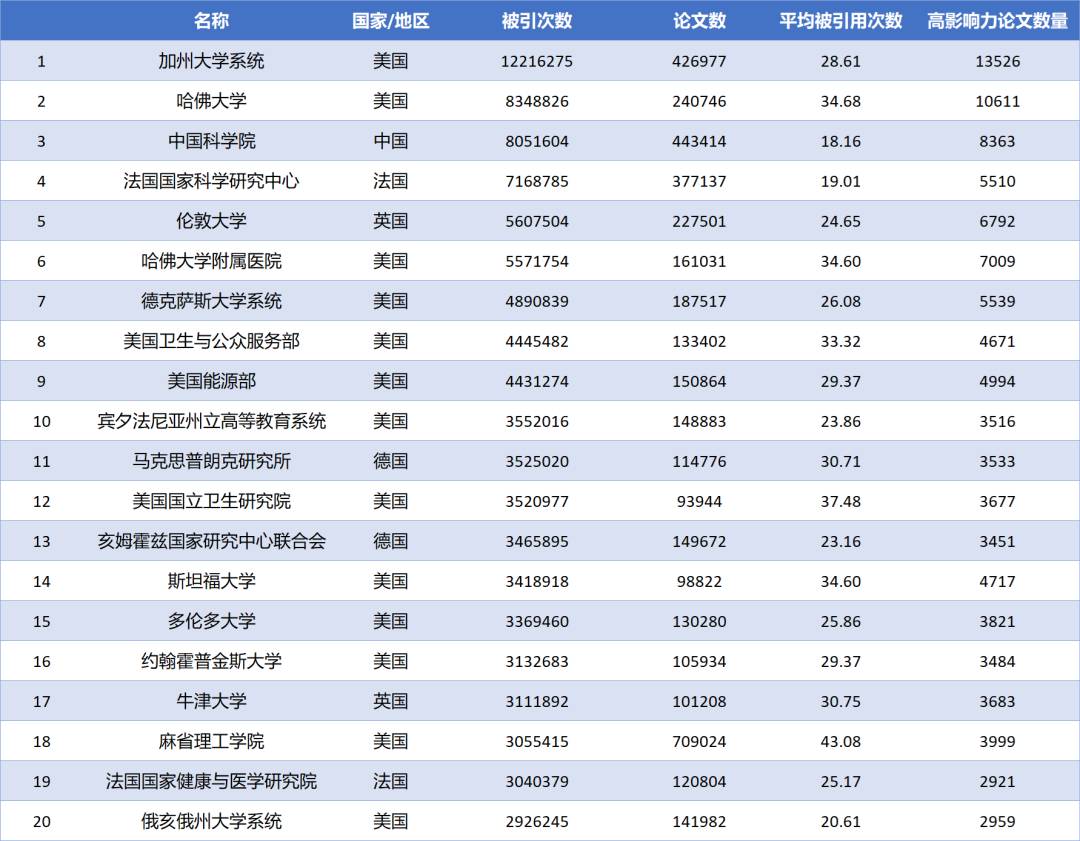Select 麻省理工学院 in the list
1080x841 pixels.
[213, 740]
